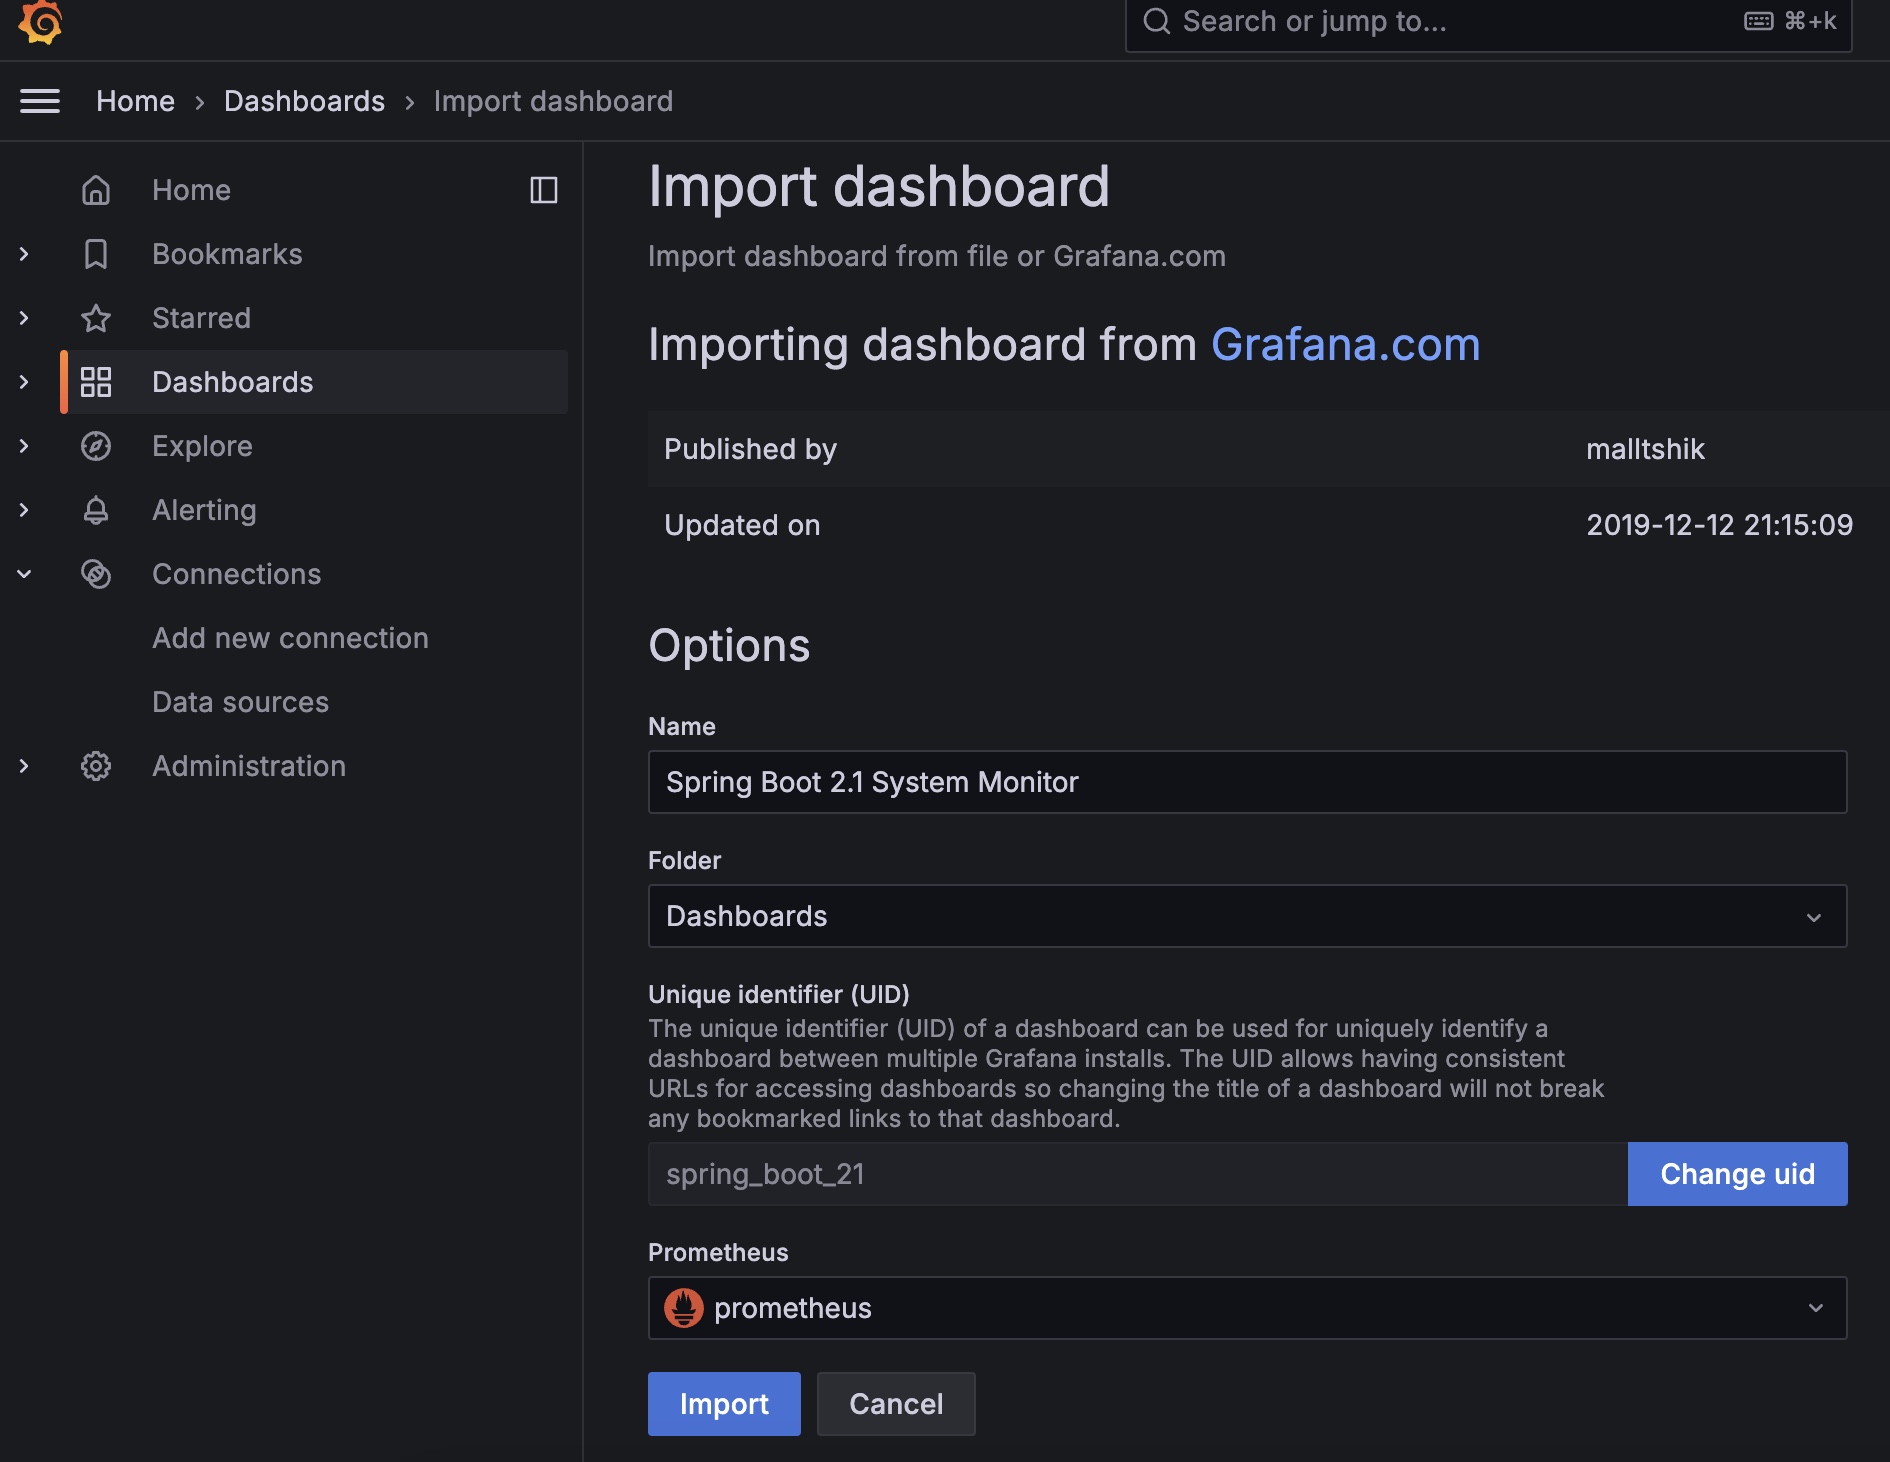
Task: Focus the Search or jump to box
Action: [1488, 21]
